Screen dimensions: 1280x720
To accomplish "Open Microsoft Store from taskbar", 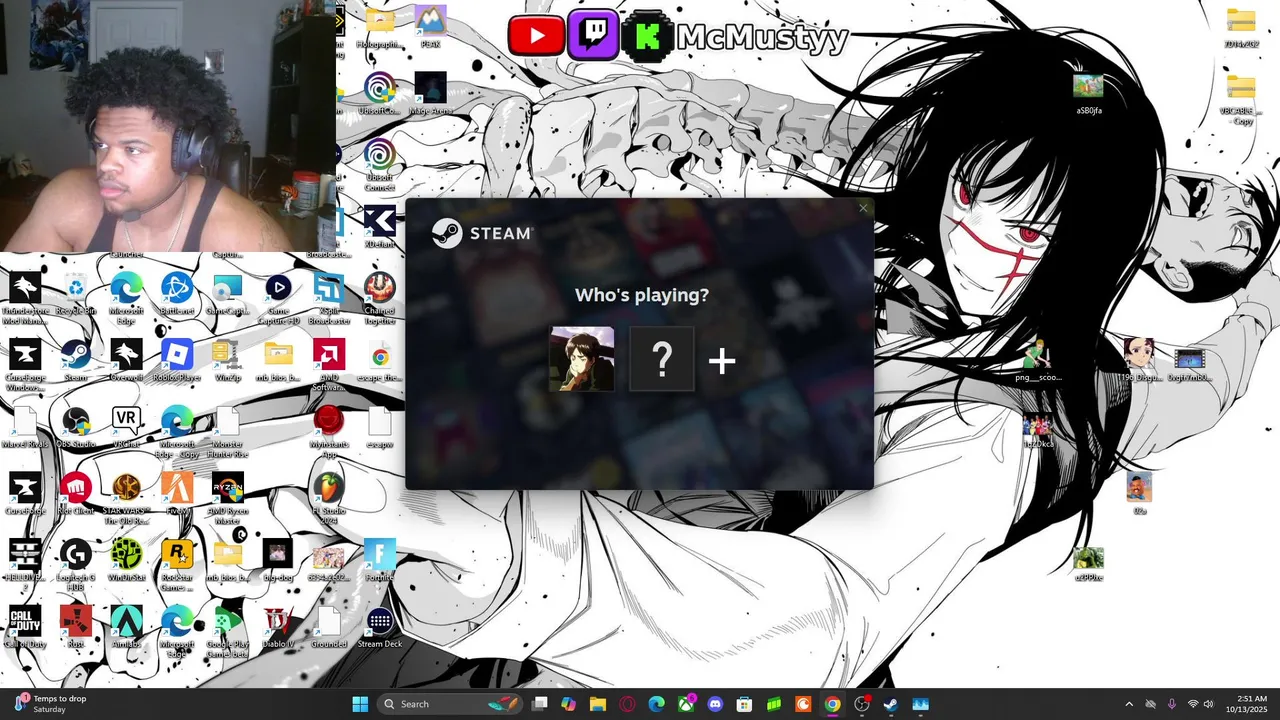I will coord(744,704).
